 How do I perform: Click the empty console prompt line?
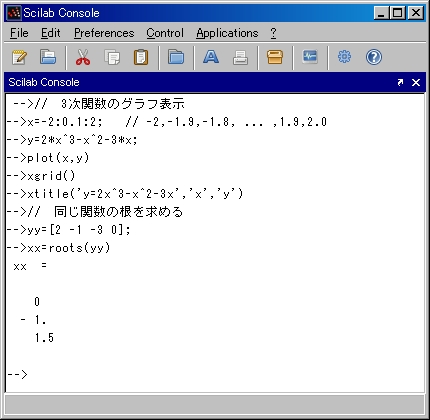click(215, 374)
